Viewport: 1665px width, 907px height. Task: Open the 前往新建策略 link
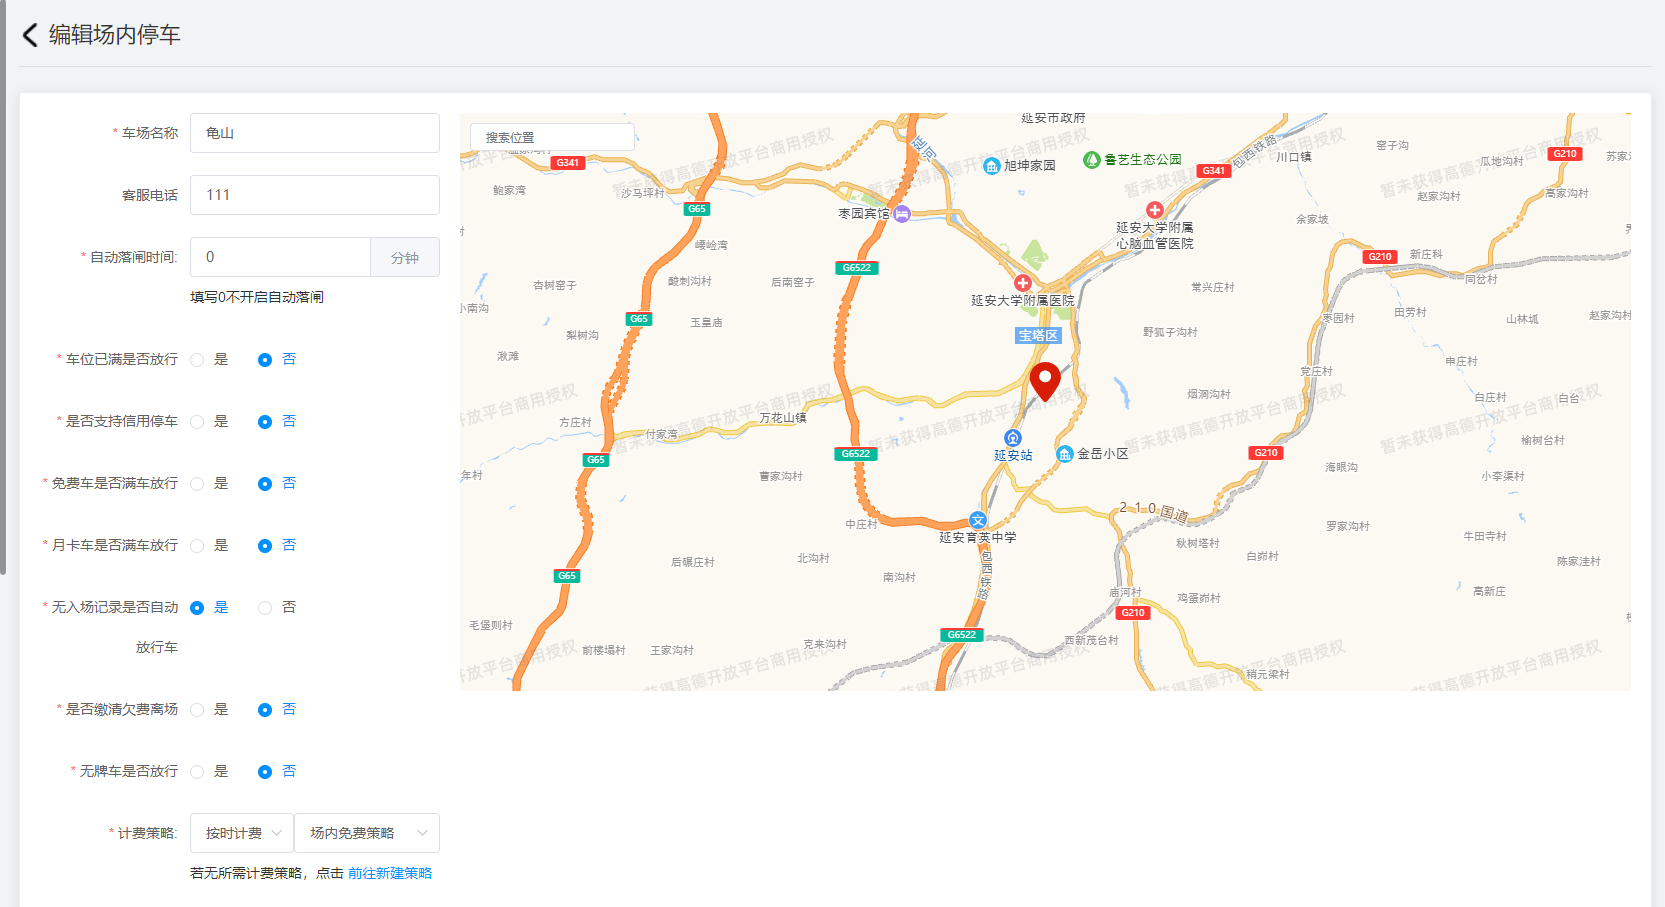click(x=390, y=873)
